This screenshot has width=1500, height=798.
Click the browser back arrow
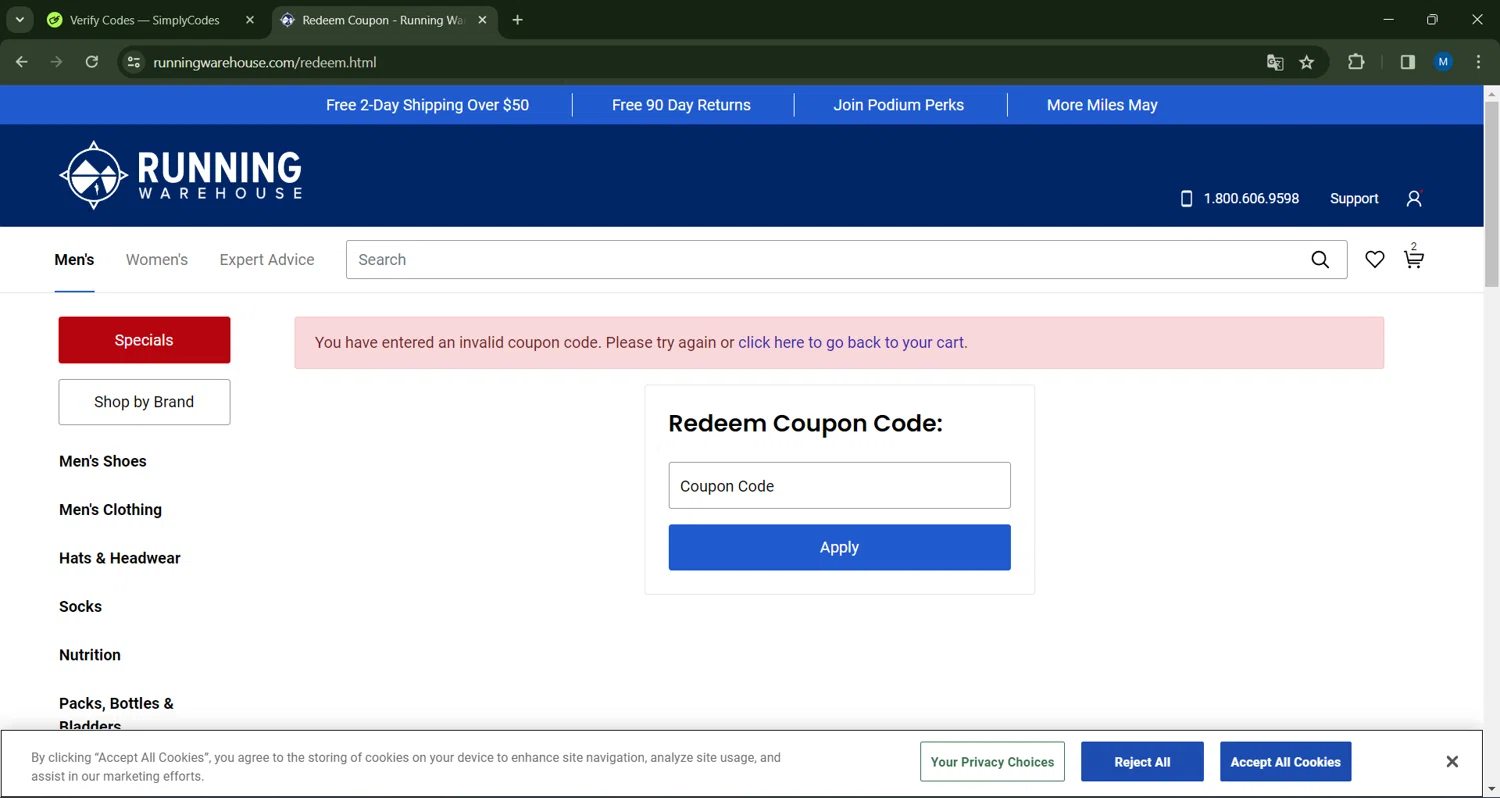22,62
